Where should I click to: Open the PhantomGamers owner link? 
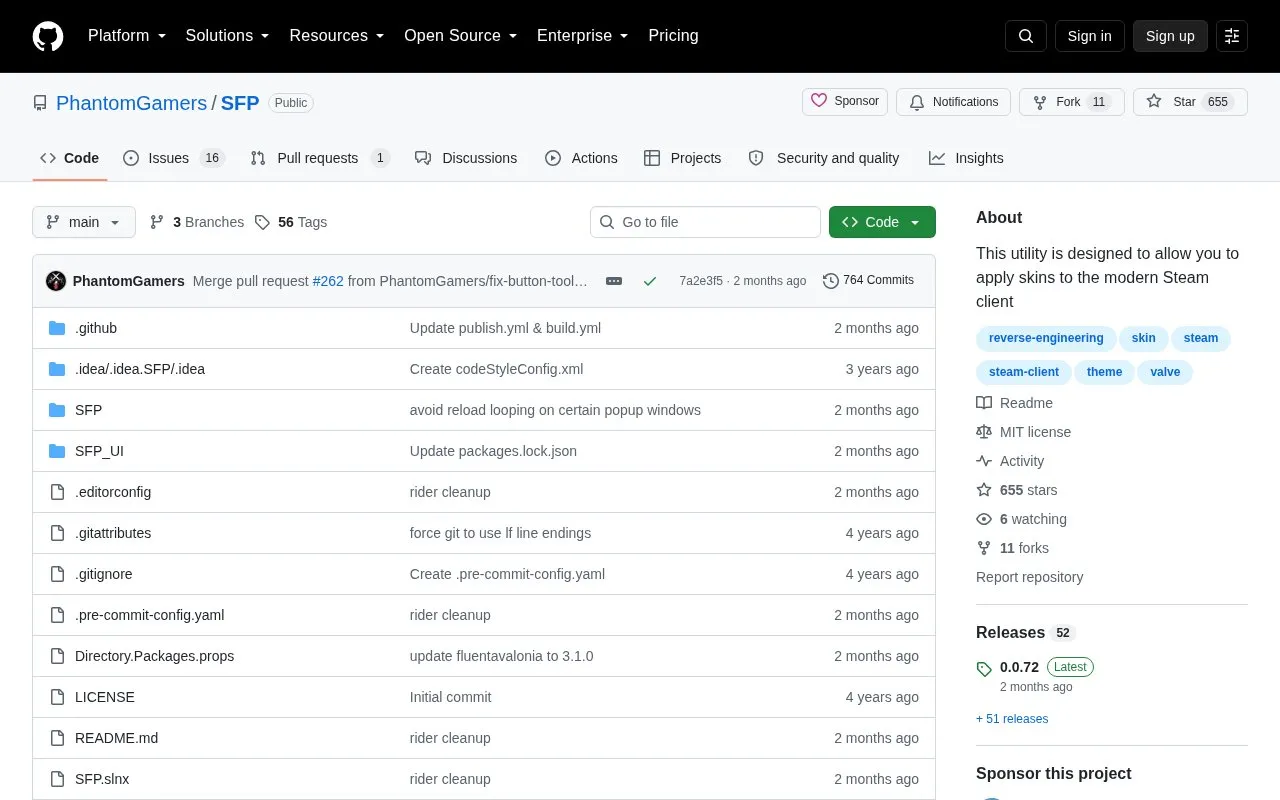[131, 103]
